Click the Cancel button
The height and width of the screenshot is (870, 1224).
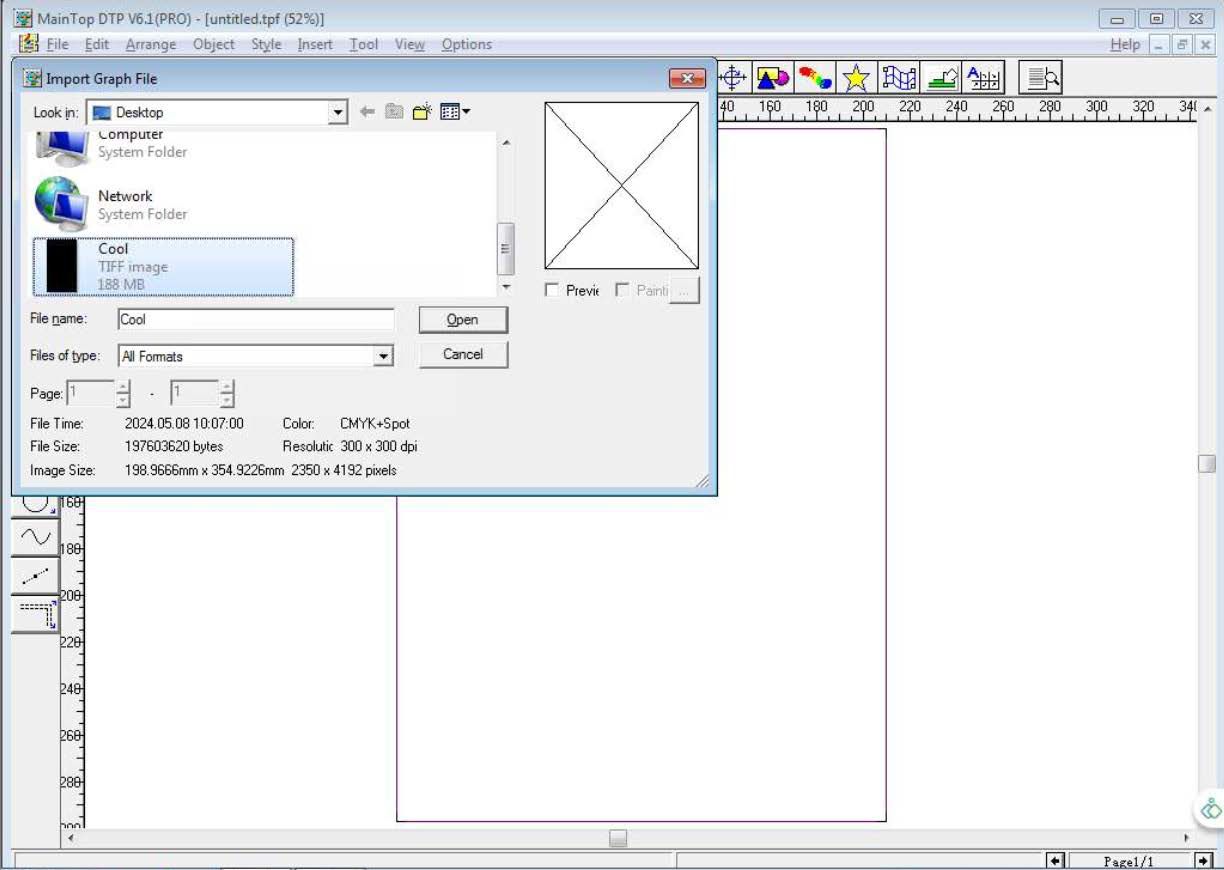tap(463, 354)
